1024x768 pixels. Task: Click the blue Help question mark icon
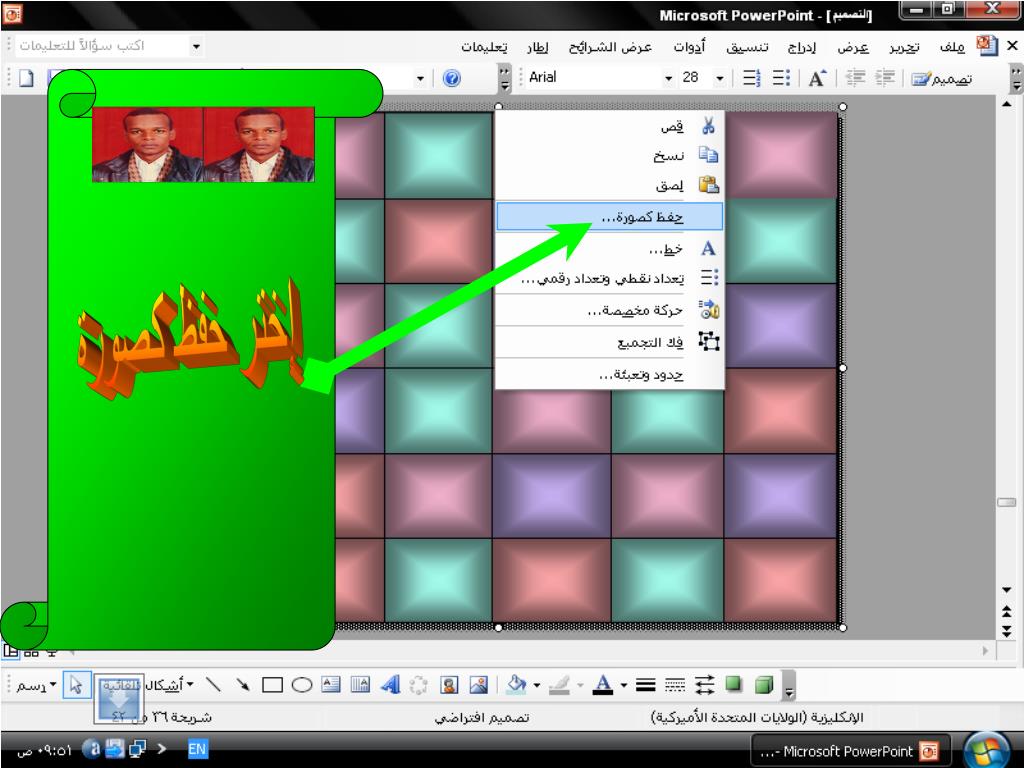click(451, 78)
